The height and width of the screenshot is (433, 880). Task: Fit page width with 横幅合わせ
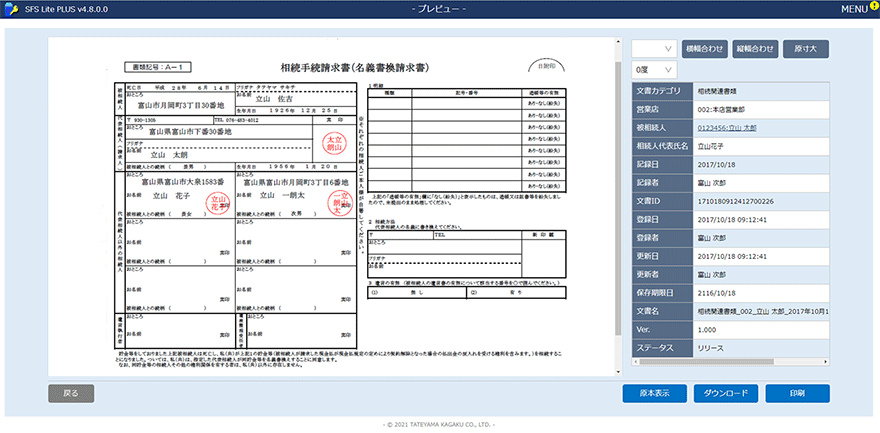[x=704, y=48]
